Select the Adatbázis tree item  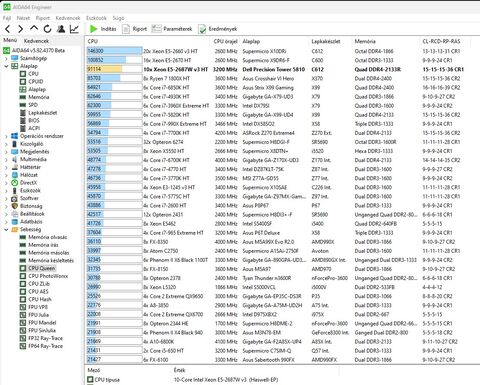pos(27,222)
